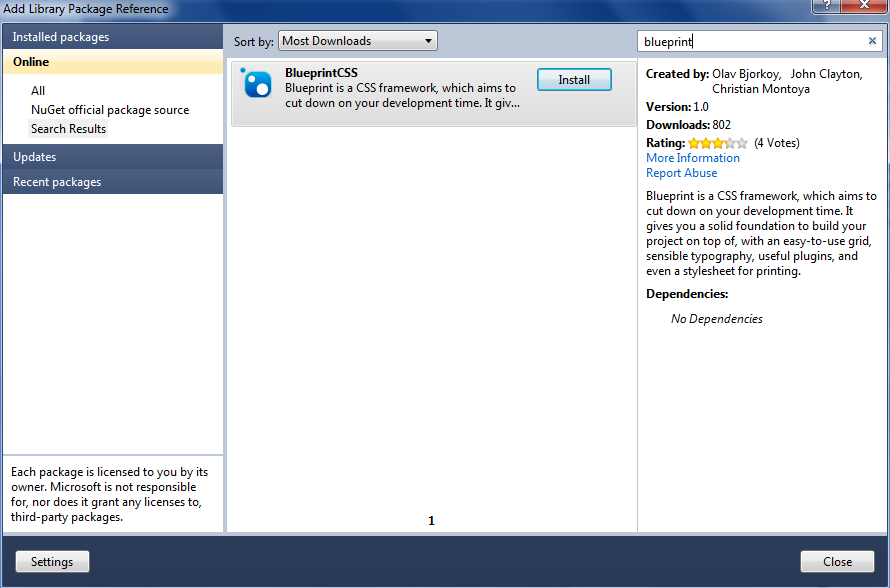Click the Report Abuse link
Viewport: 890px width, 588px height.
[x=681, y=172]
